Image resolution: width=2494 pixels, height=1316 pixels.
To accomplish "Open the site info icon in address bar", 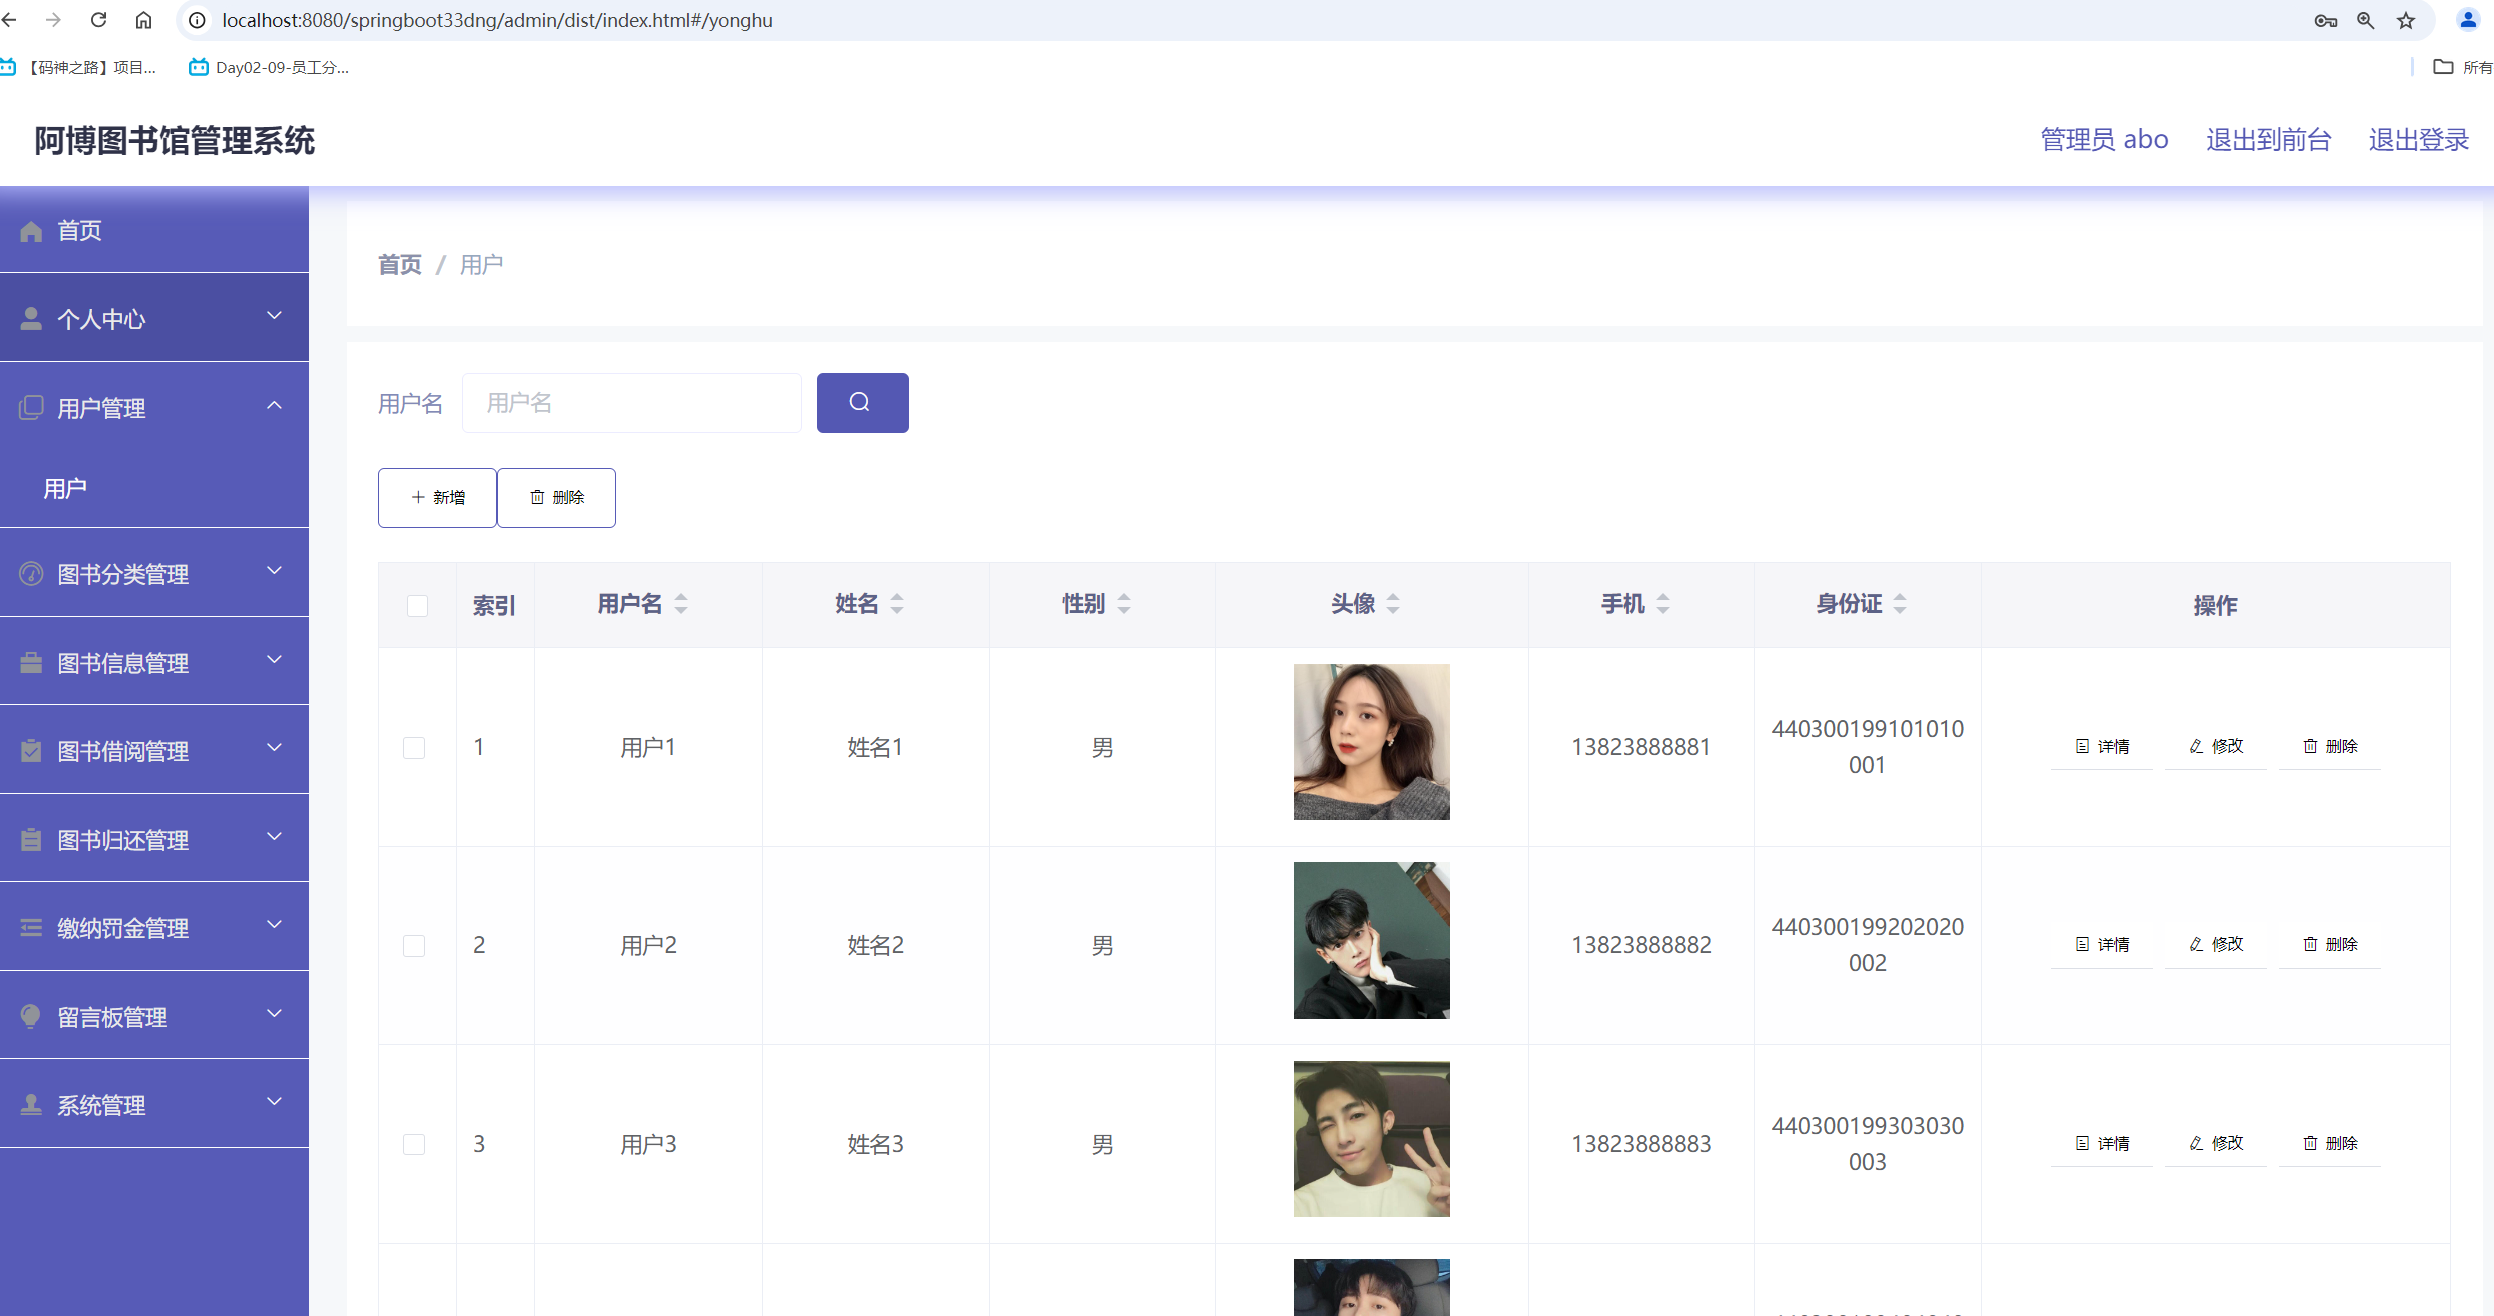I will tap(198, 20).
